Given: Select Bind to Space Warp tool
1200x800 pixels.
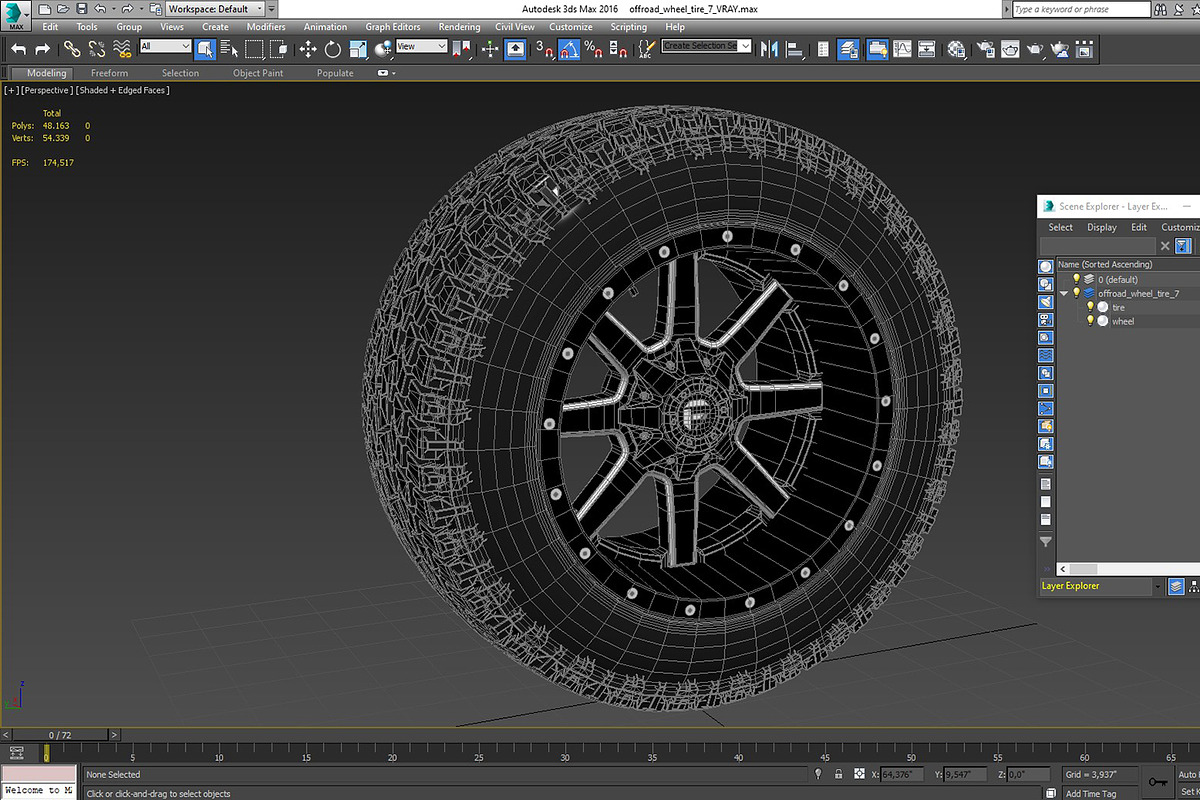Looking at the screenshot, I should click(x=122, y=48).
